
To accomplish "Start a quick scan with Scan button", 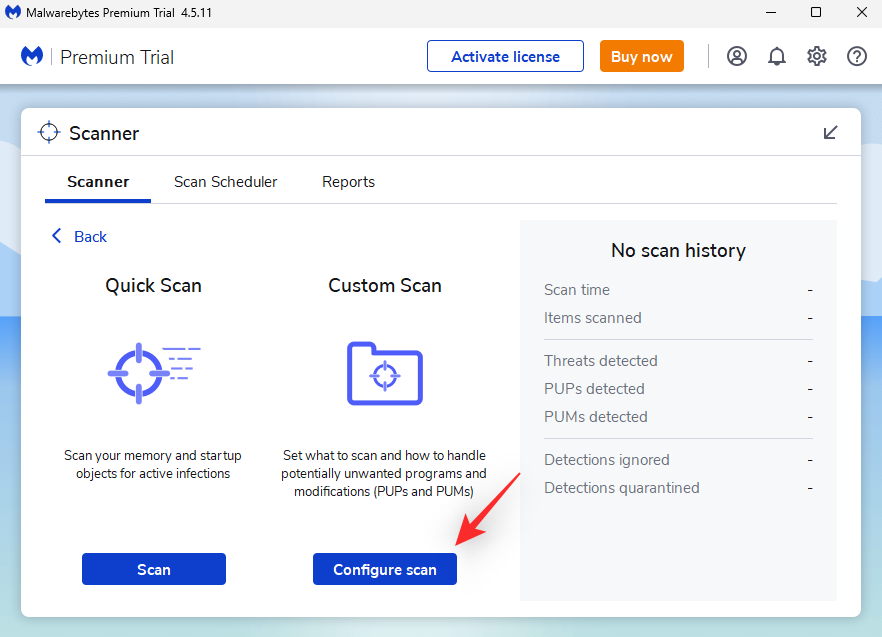I will click(x=154, y=569).
